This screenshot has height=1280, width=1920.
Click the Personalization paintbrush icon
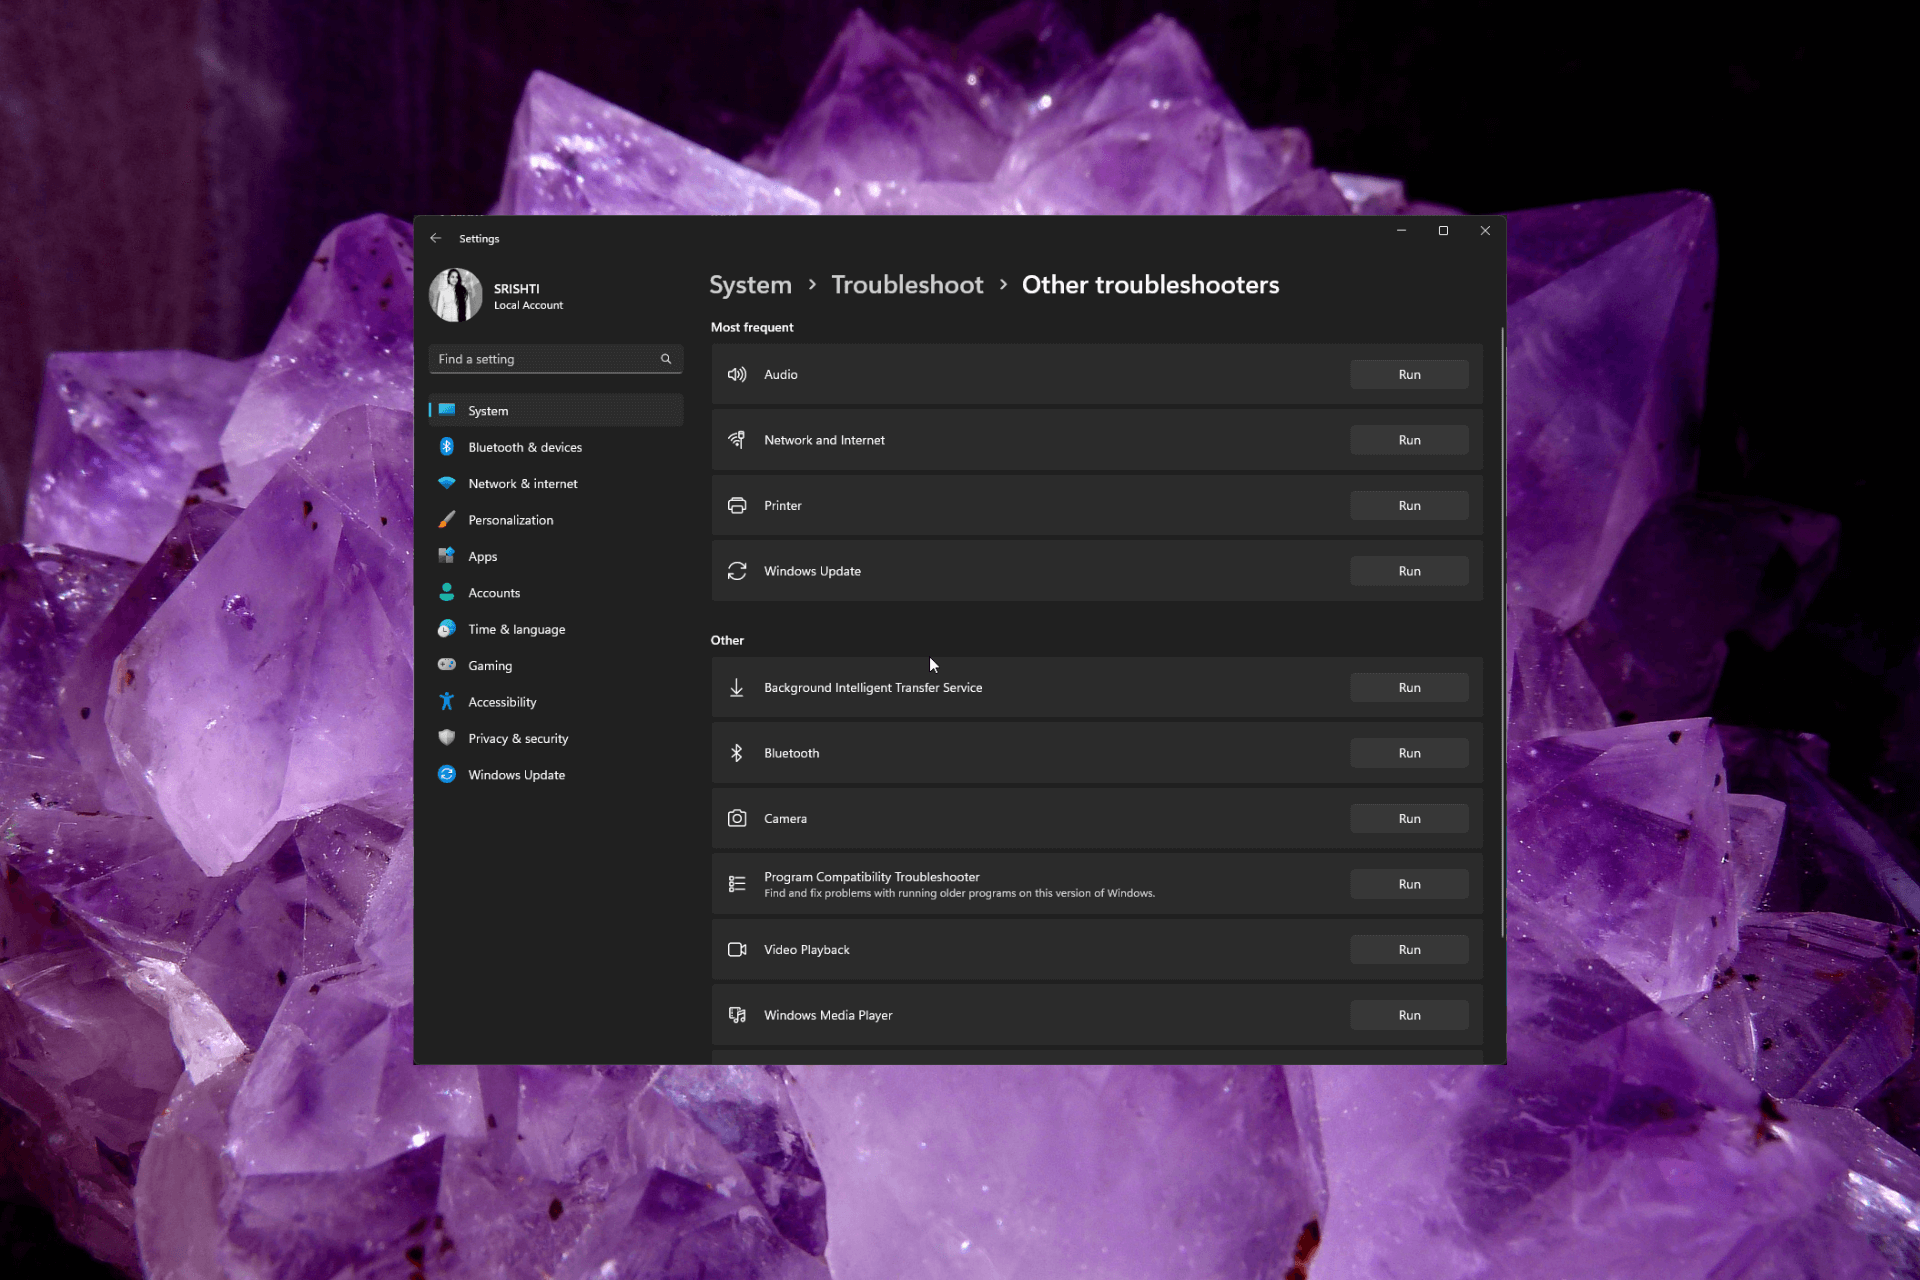click(447, 520)
